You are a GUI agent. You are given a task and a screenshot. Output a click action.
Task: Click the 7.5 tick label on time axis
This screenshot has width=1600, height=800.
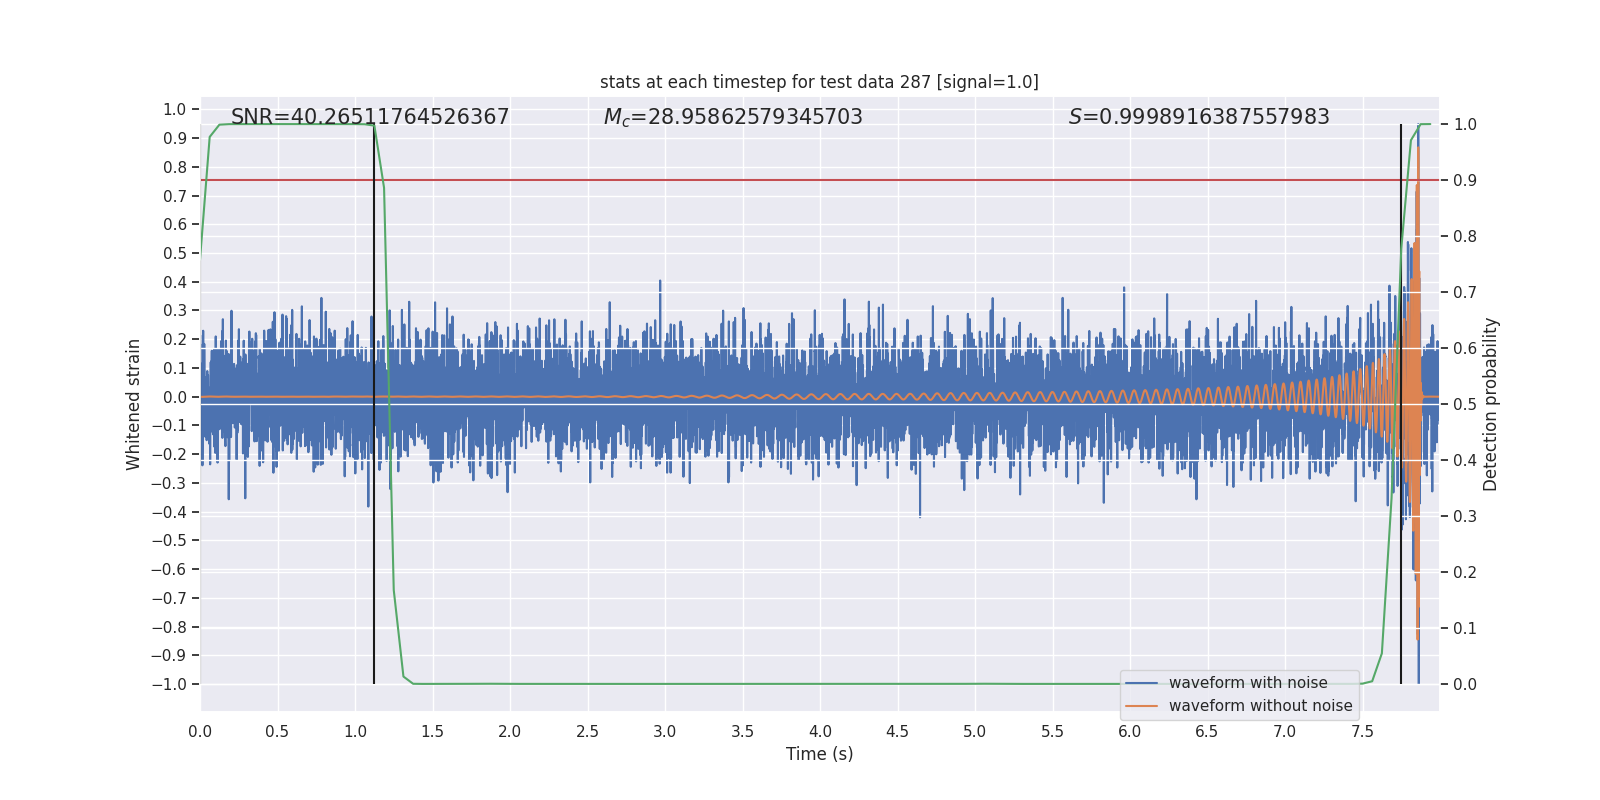[1362, 732]
